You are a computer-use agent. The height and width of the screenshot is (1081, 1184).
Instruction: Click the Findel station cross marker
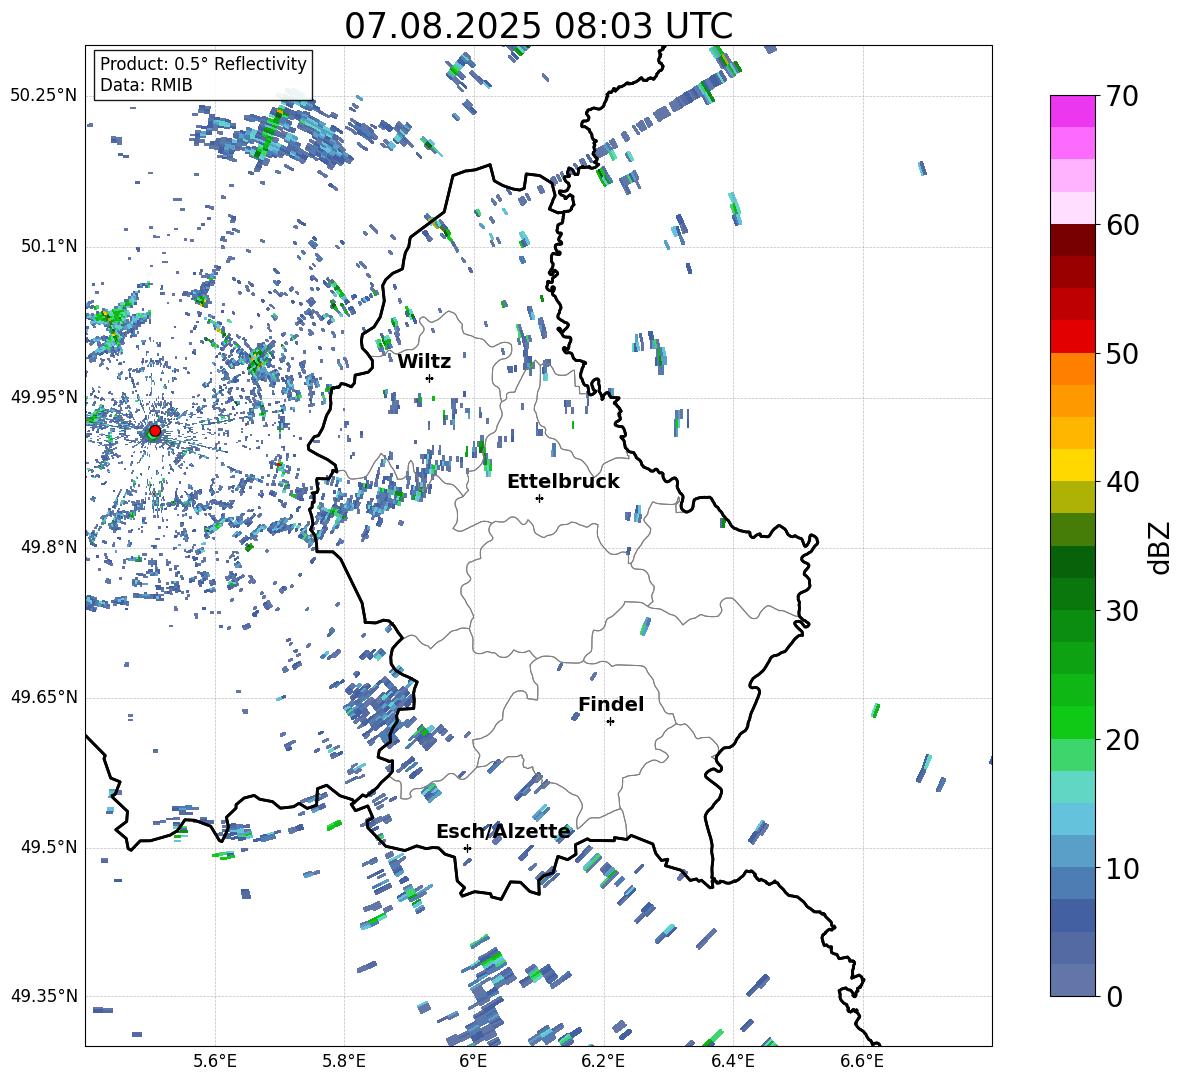[x=610, y=722]
